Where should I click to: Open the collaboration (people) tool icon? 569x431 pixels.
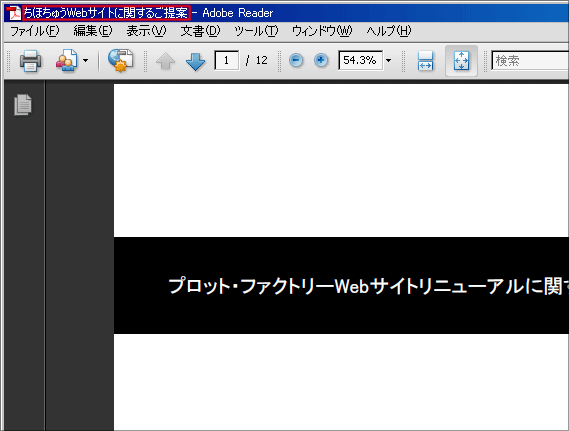click(x=67, y=61)
